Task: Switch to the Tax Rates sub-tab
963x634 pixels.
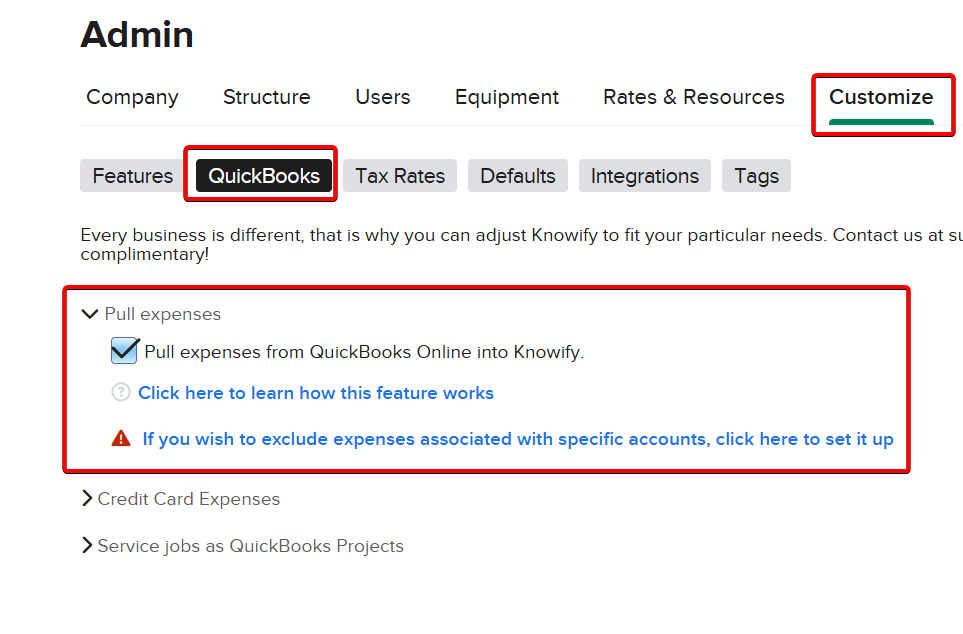Action: pos(400,176)
